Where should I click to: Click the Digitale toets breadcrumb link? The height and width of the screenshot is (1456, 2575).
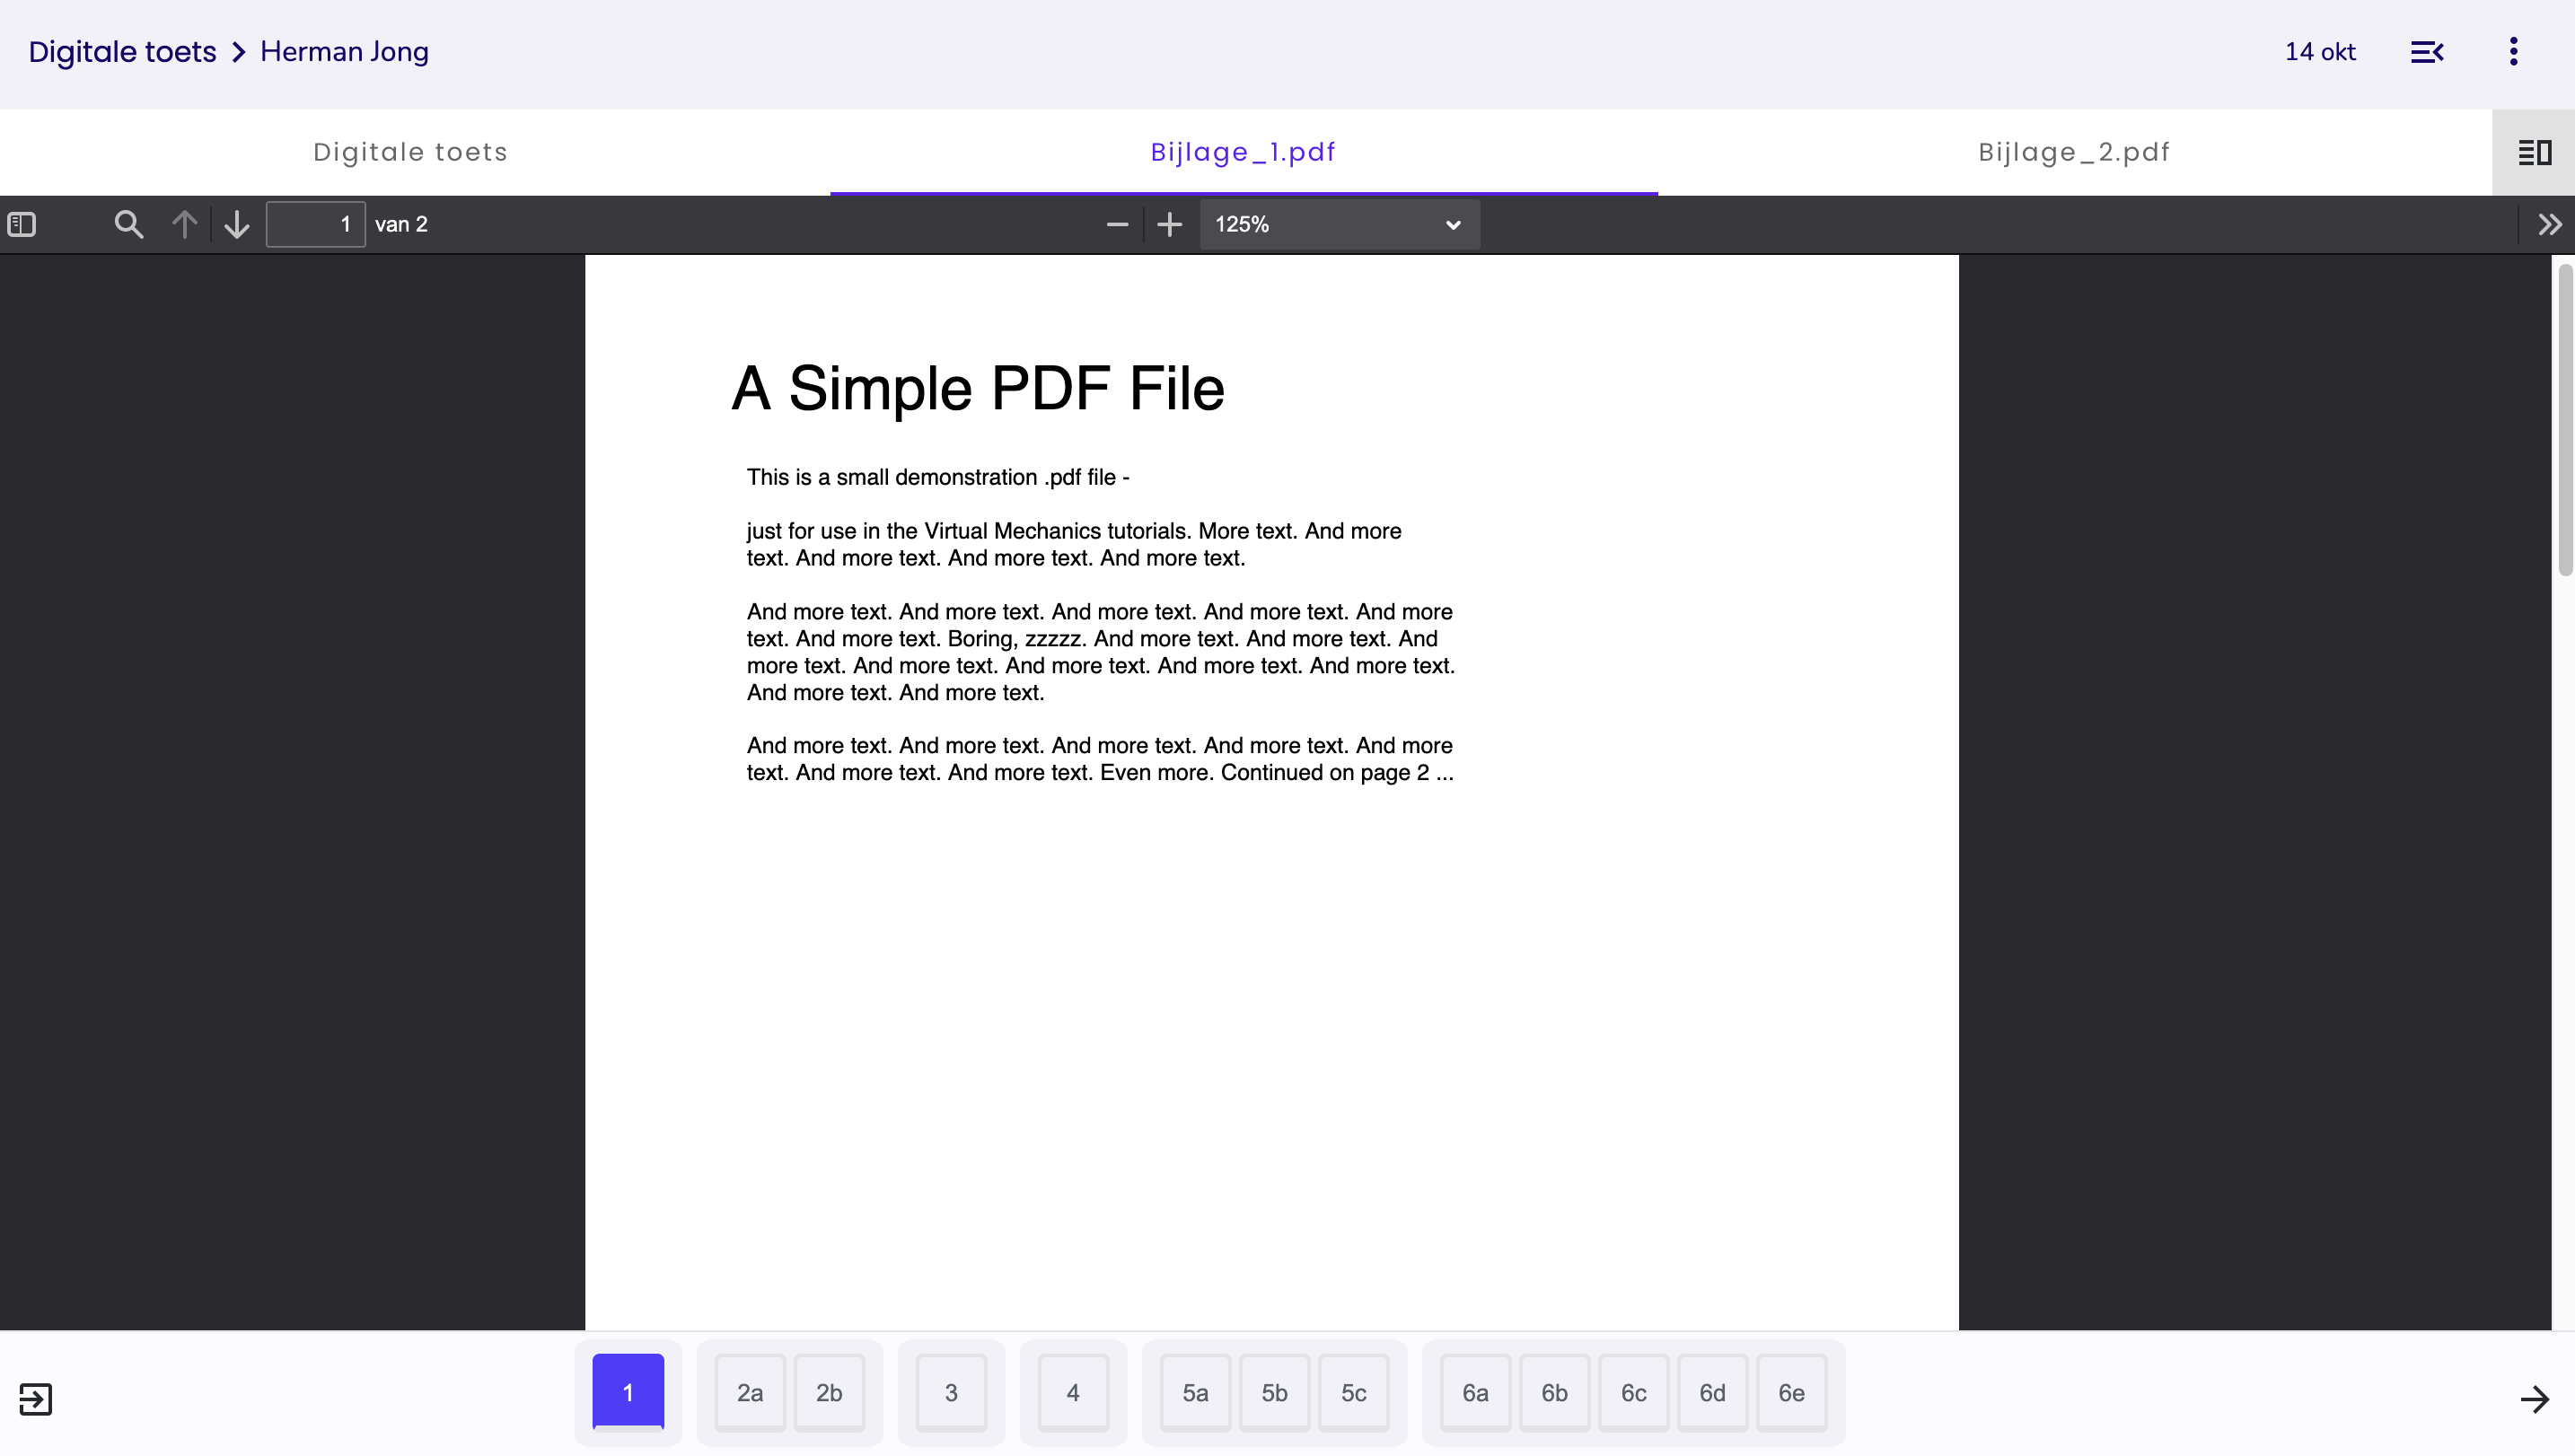point(122,52)
